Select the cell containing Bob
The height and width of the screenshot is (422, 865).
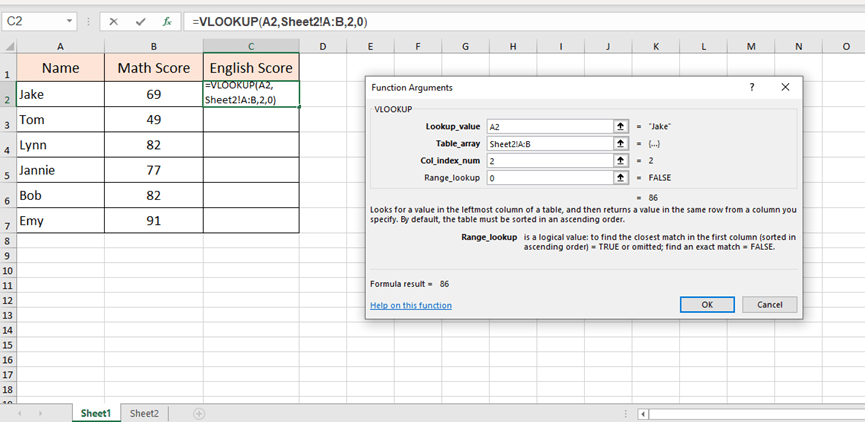pyautogui.click(x=60, y=195)
